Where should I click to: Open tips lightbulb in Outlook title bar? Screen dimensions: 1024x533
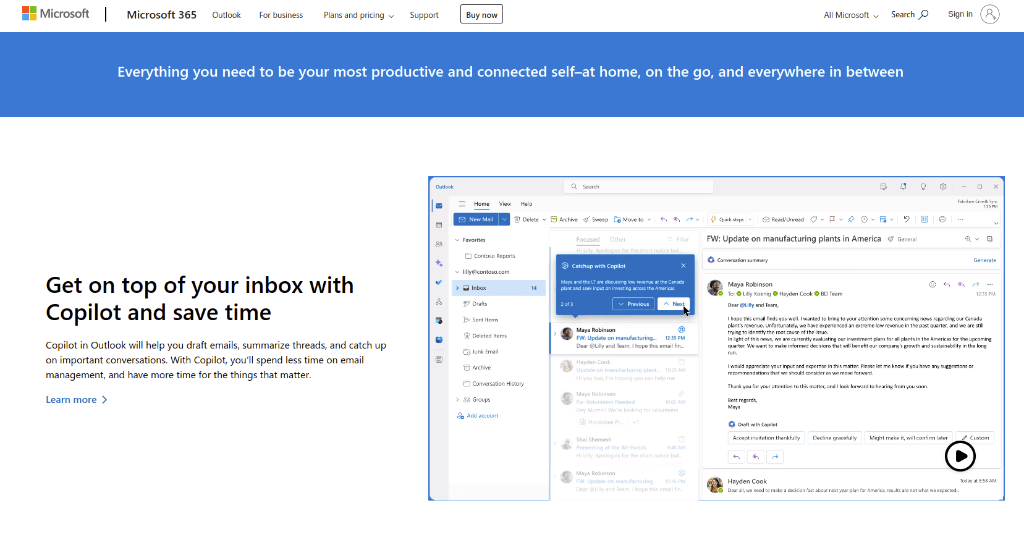(x=923, y=187)
